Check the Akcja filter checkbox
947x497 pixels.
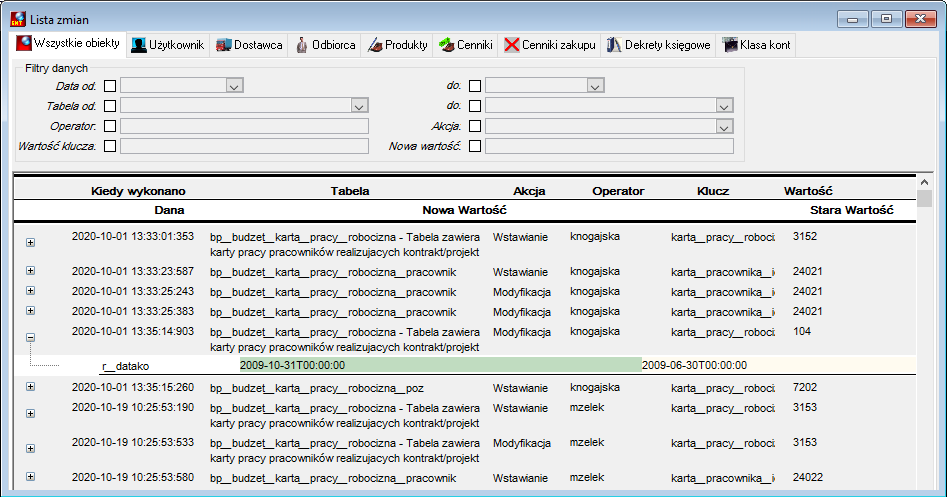click(475, 126)
